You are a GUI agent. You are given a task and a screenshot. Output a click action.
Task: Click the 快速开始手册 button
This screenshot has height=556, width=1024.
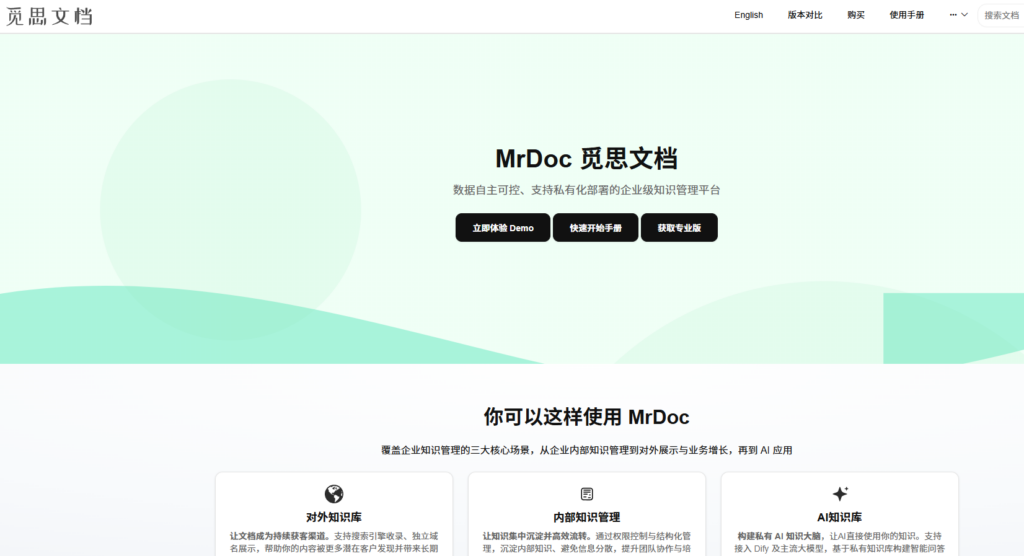click(x=595, y=228)
